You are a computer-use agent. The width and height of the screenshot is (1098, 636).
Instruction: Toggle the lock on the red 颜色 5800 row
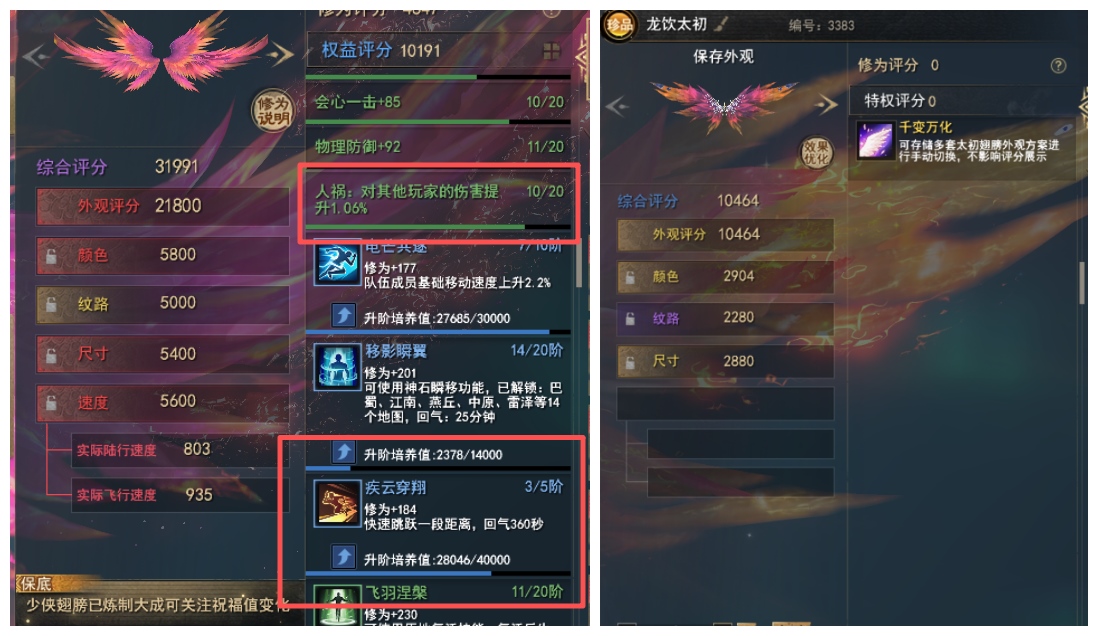click(51, 256)
